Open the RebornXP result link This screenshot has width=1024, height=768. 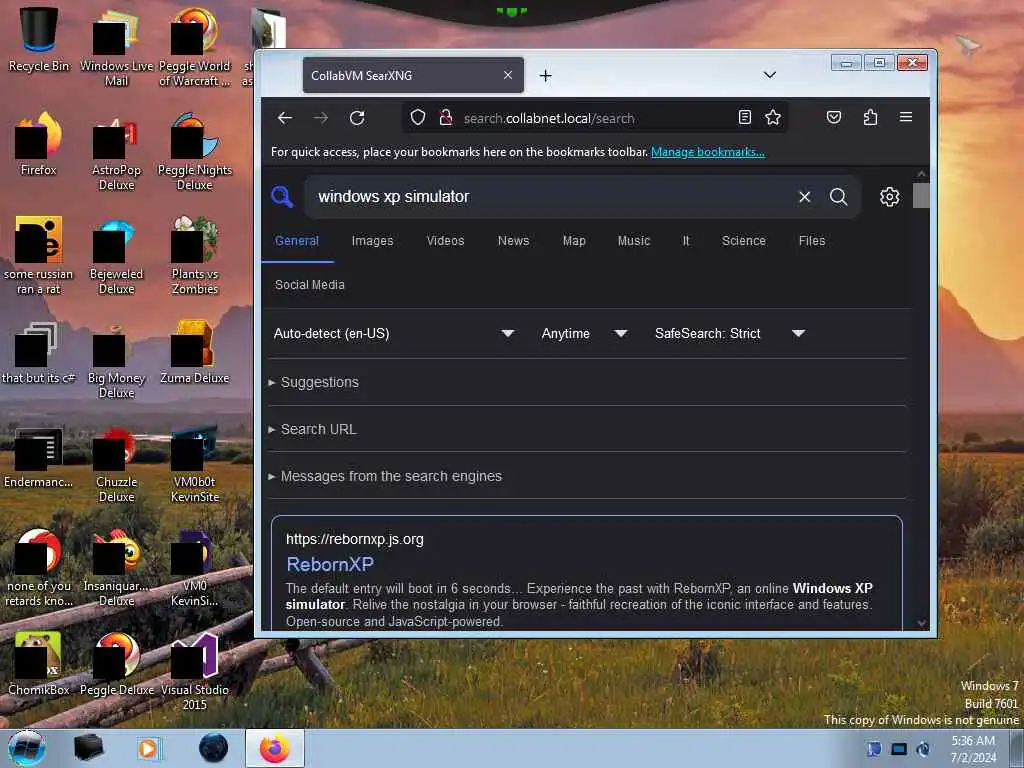pos(330,564)
